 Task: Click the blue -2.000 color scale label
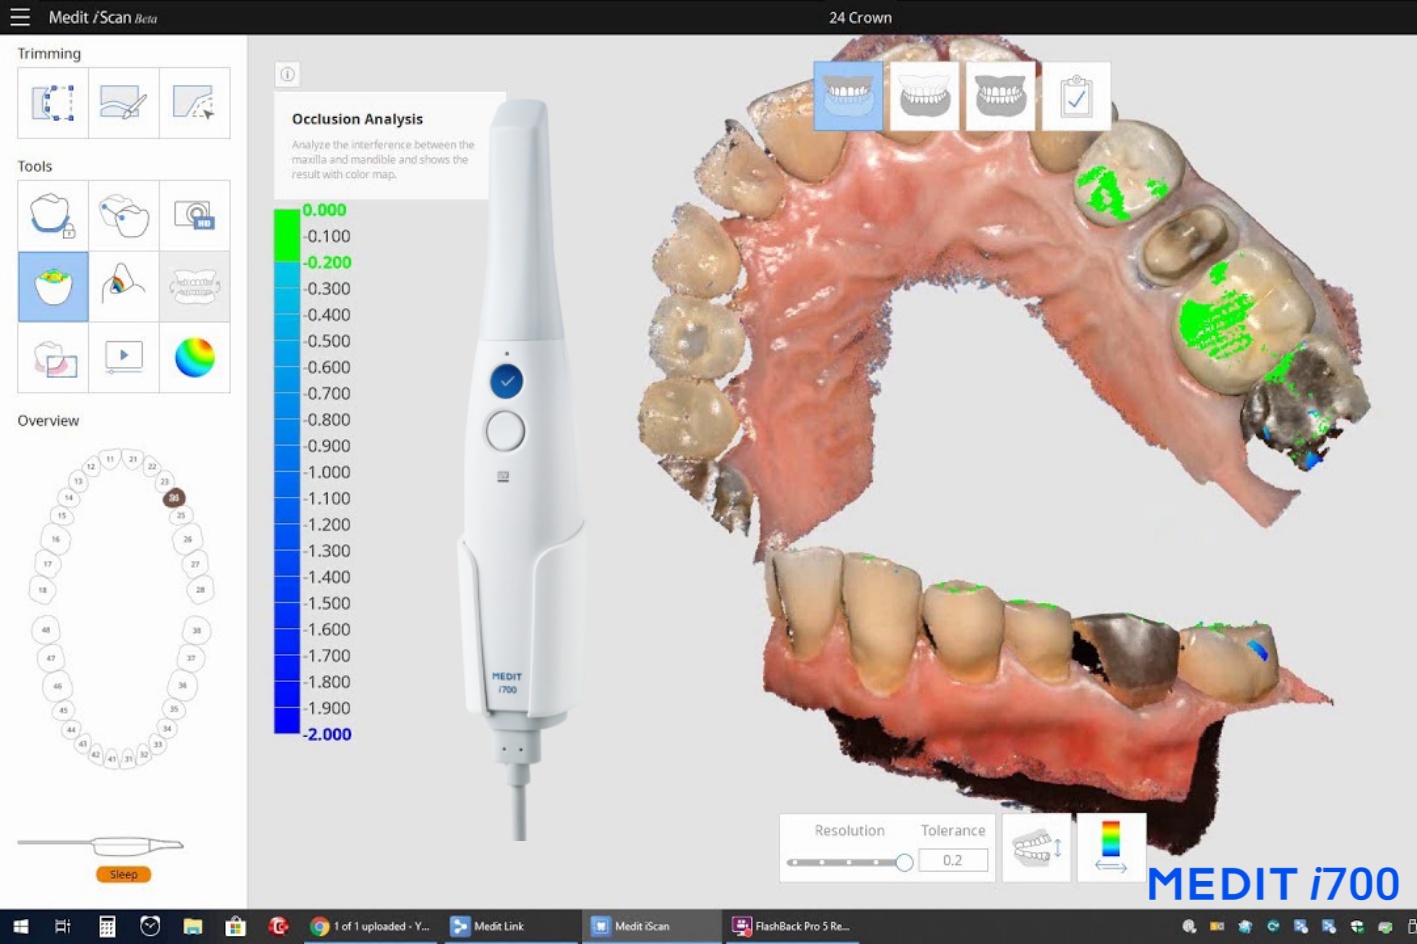pyautogui.click(x=327, y=734)
